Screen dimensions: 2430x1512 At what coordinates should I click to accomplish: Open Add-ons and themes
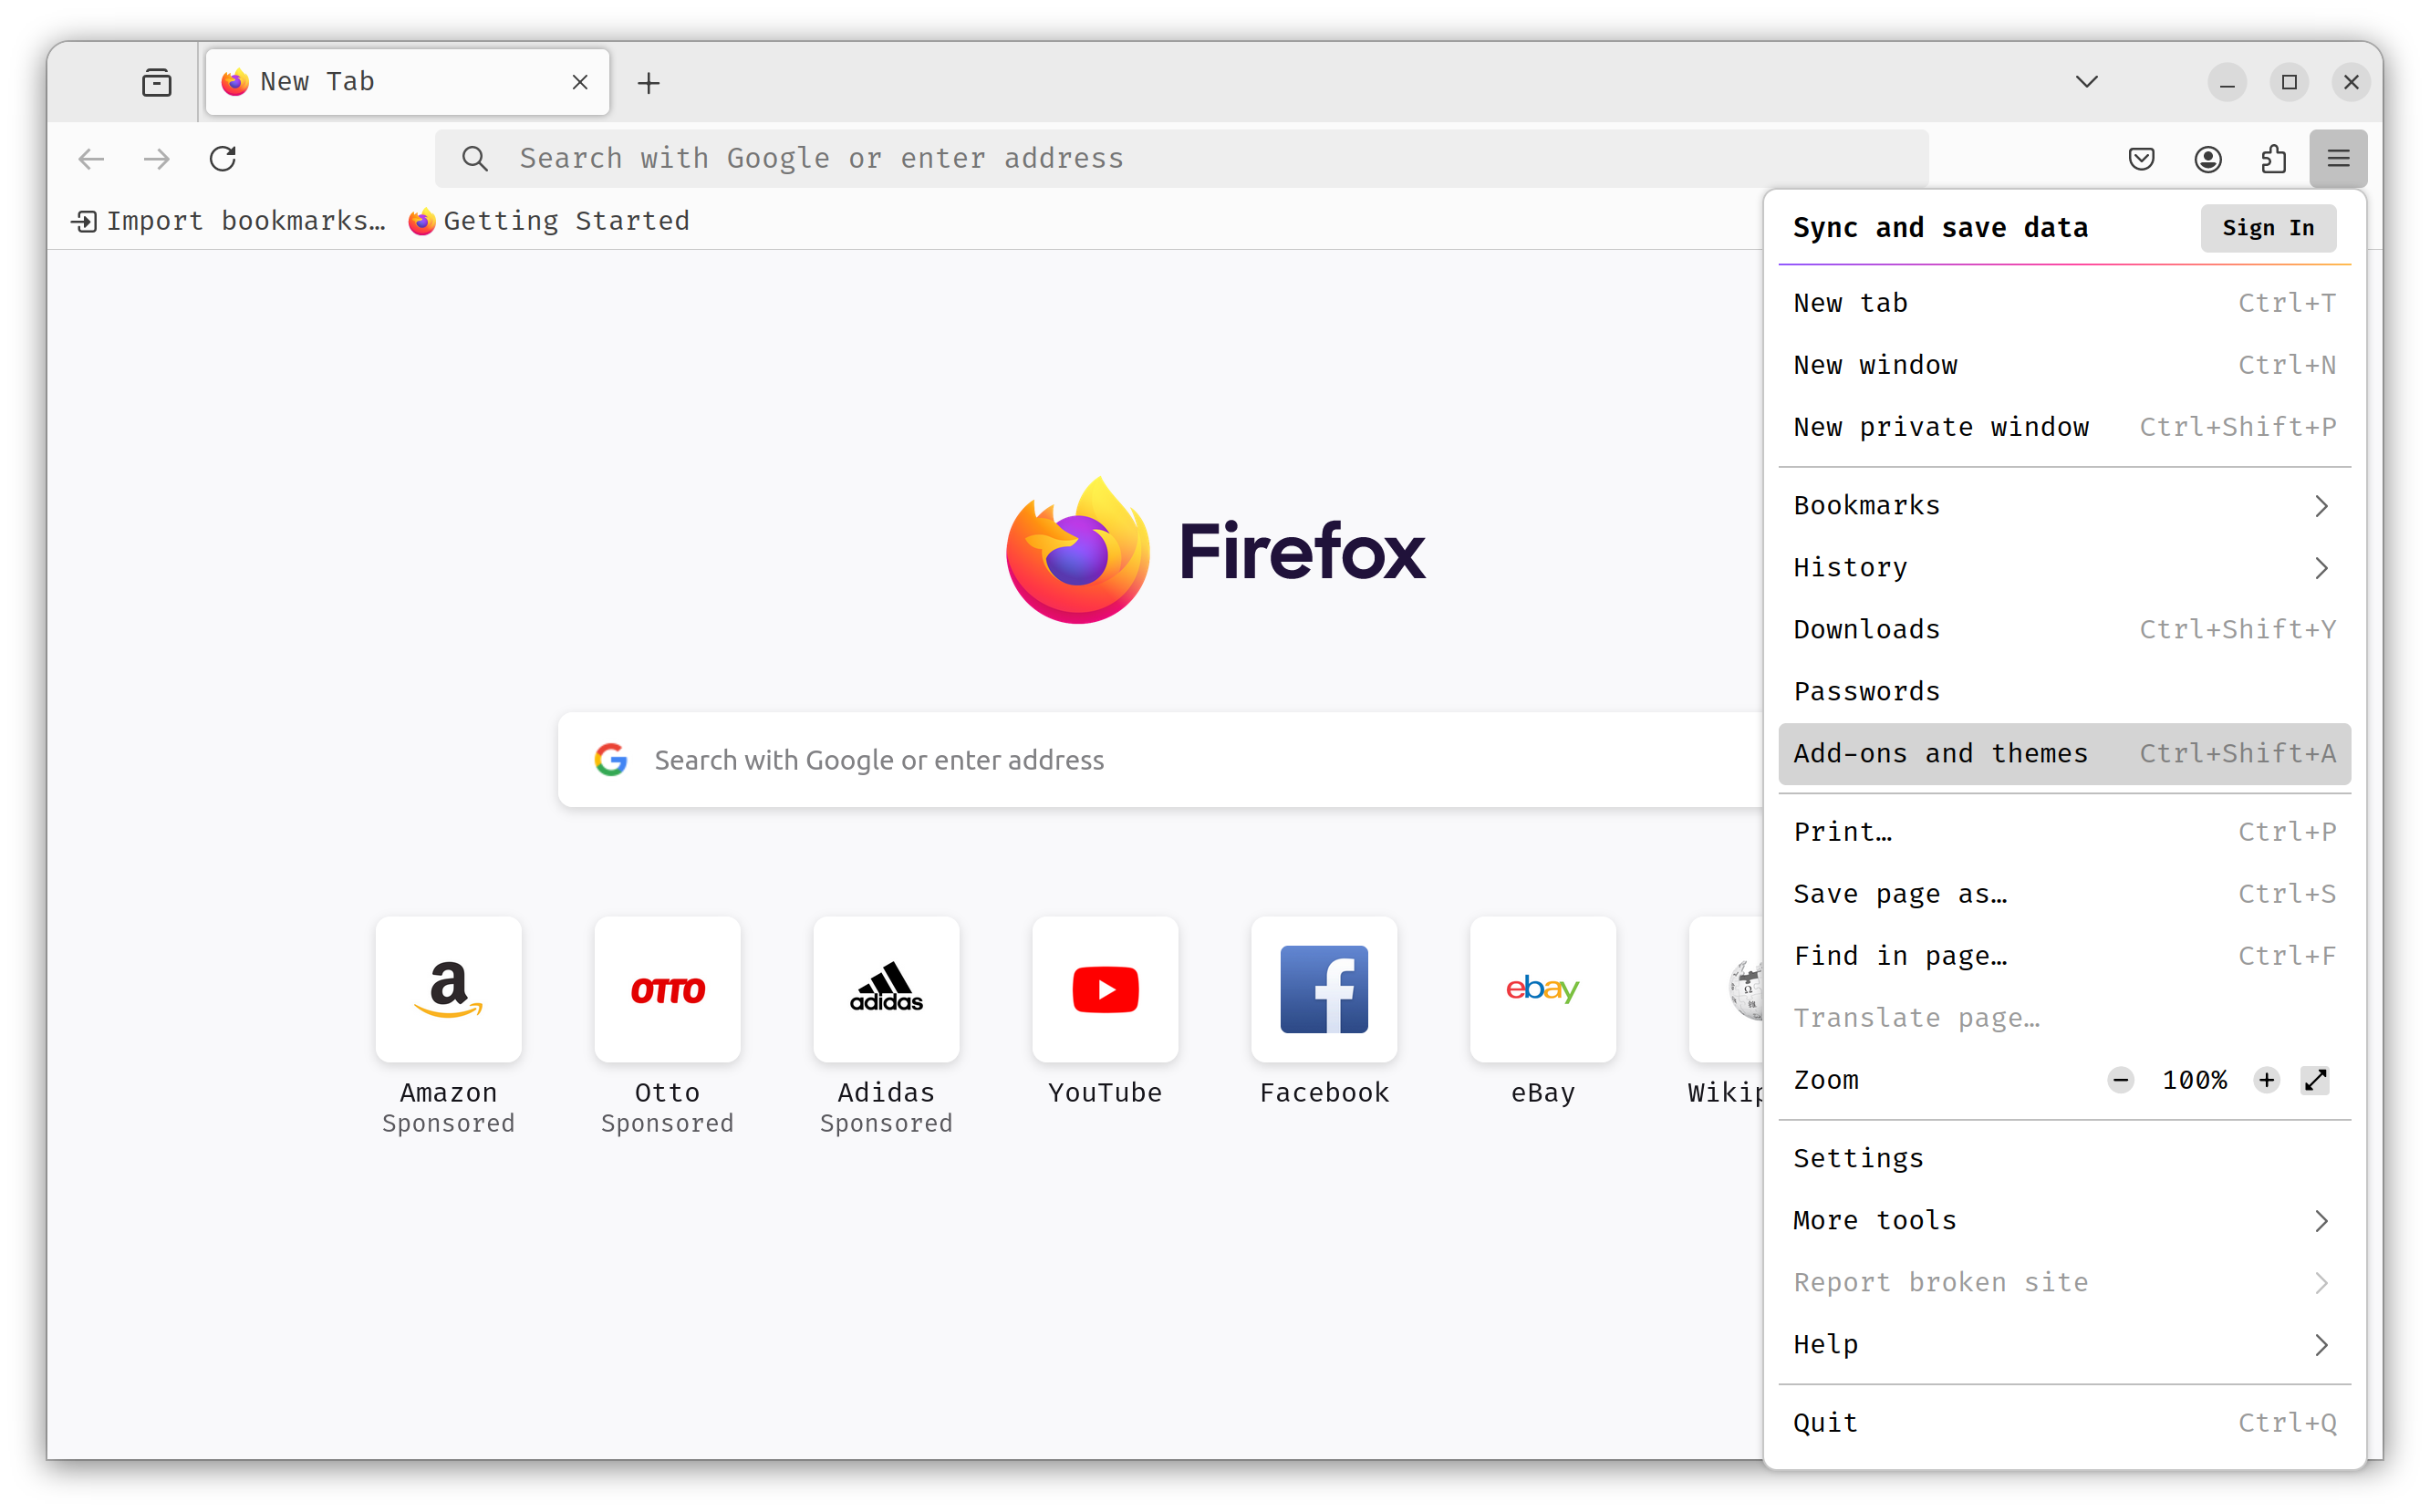(2064, 754)
